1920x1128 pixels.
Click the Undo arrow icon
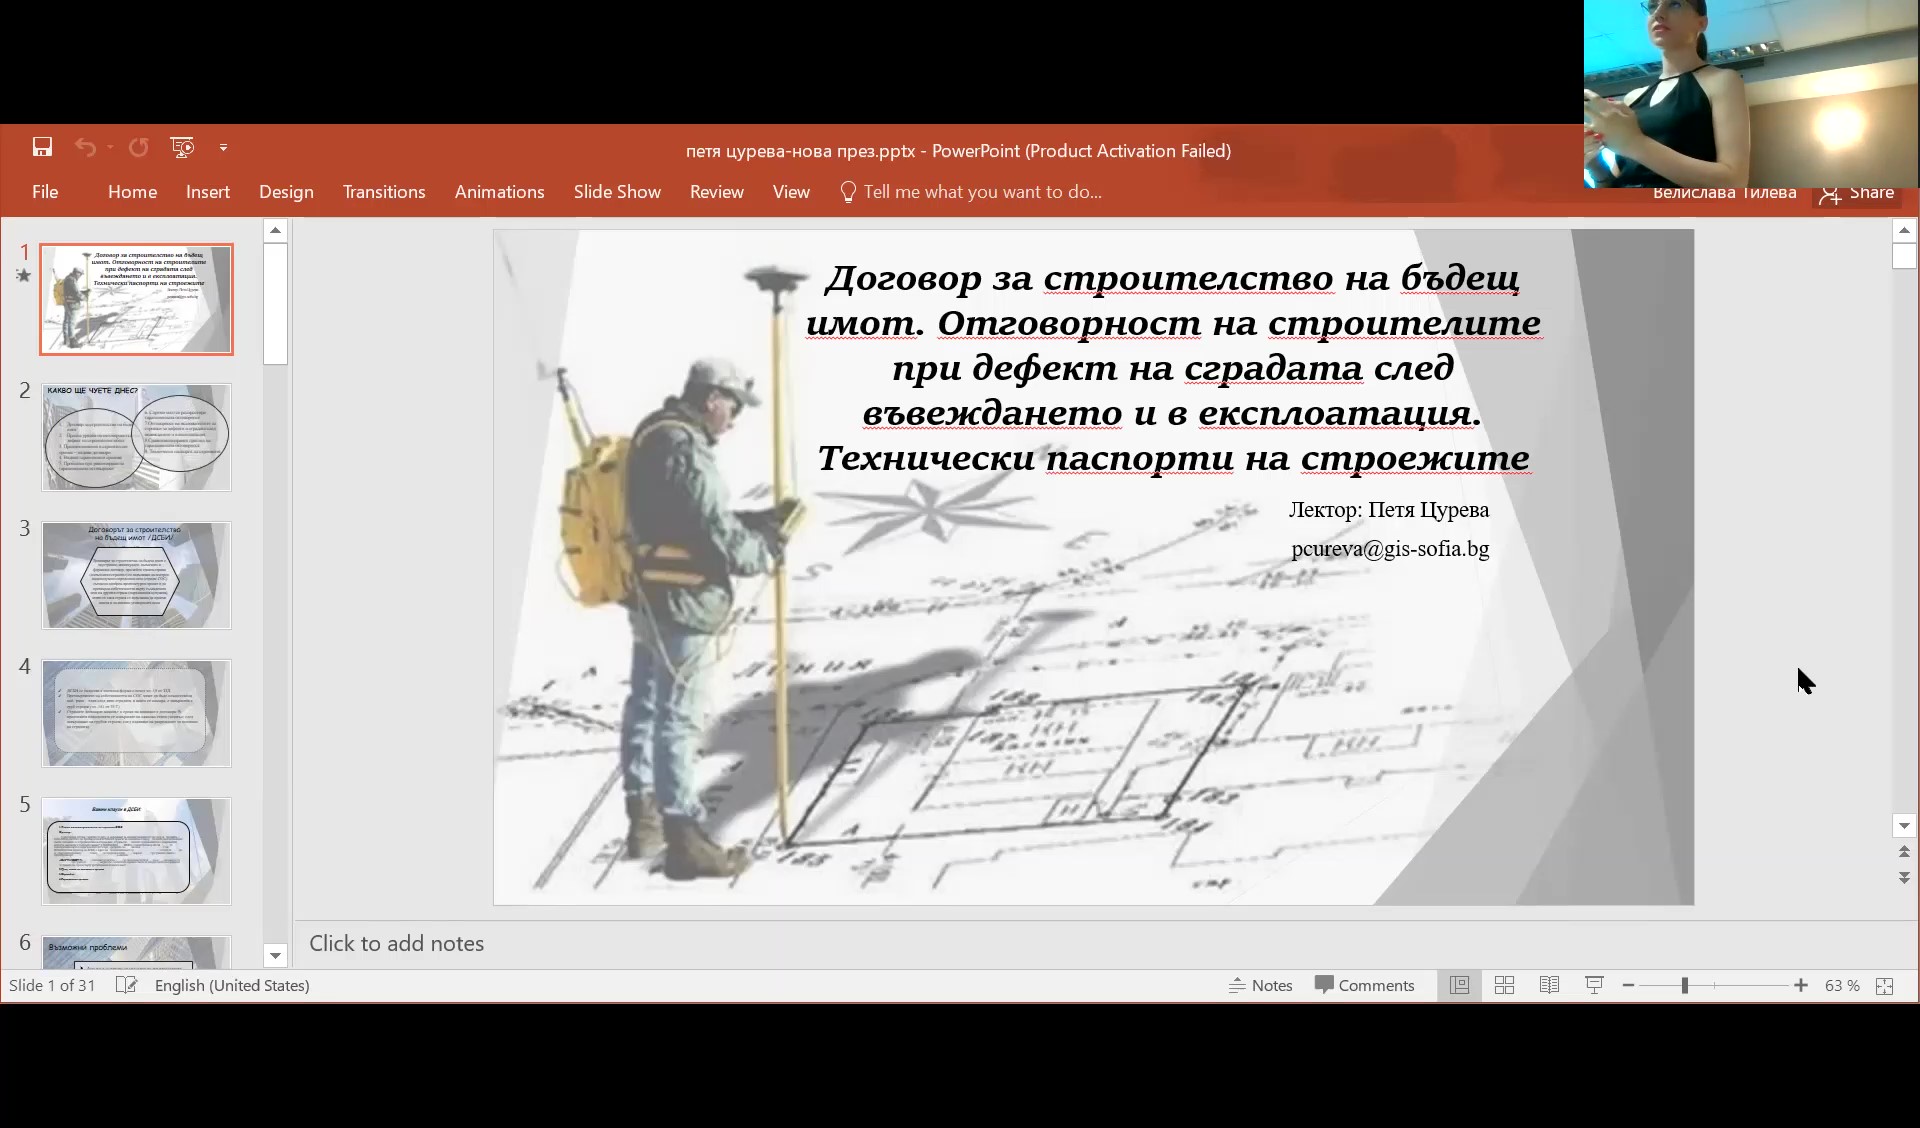click(x=85, y=148)
